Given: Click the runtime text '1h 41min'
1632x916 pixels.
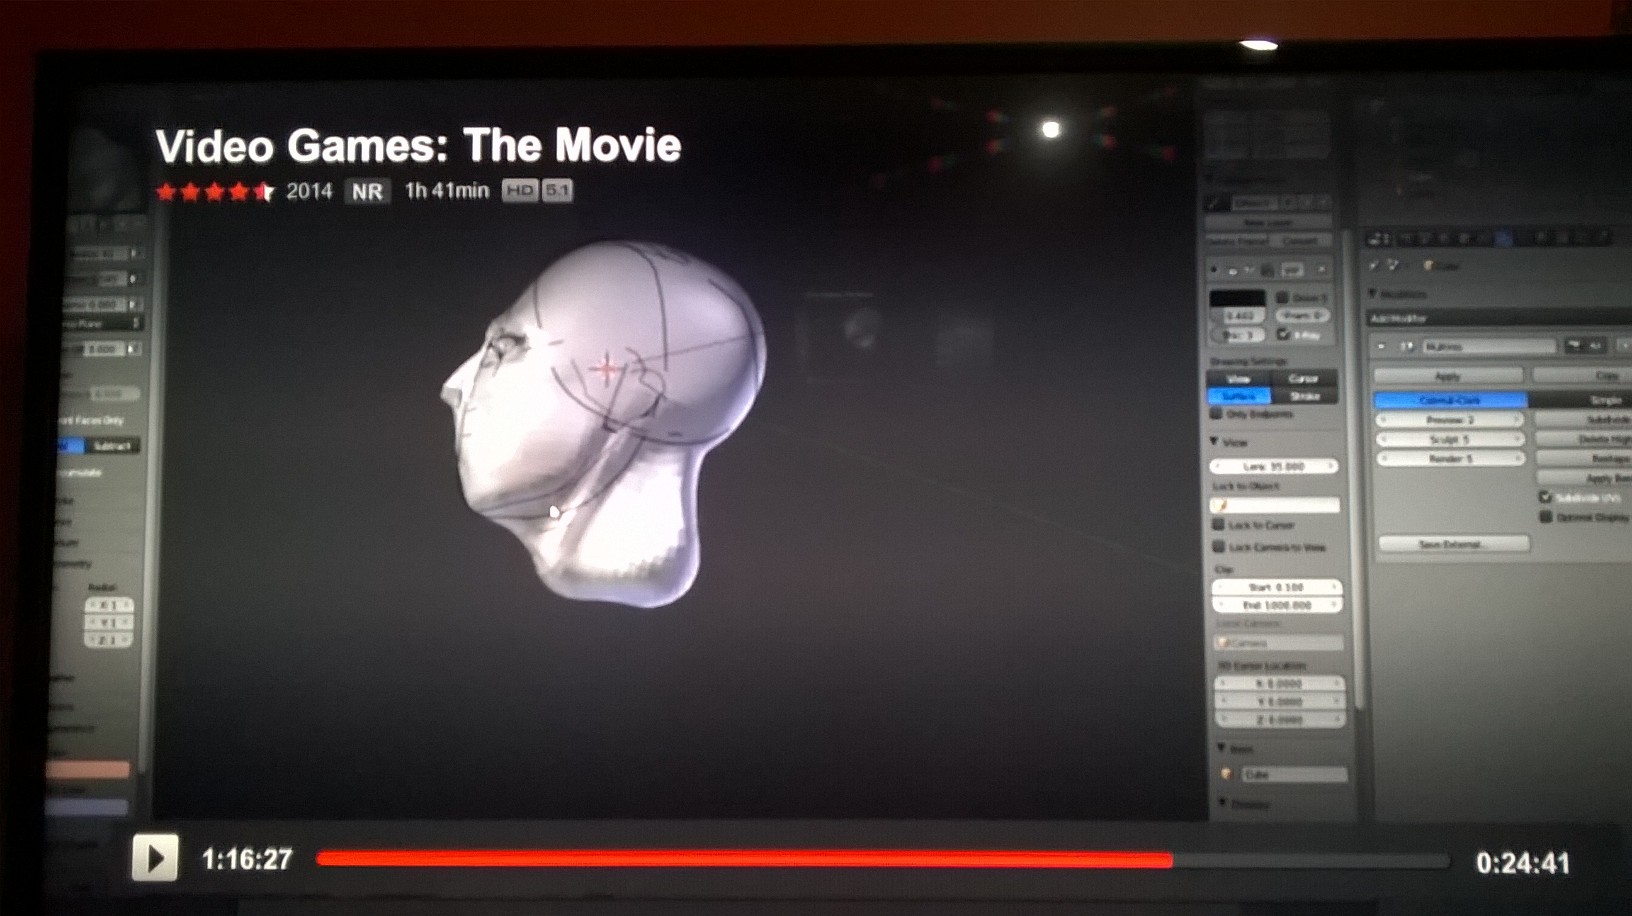Looking at the screenshot, I should (x=446, y=190).
